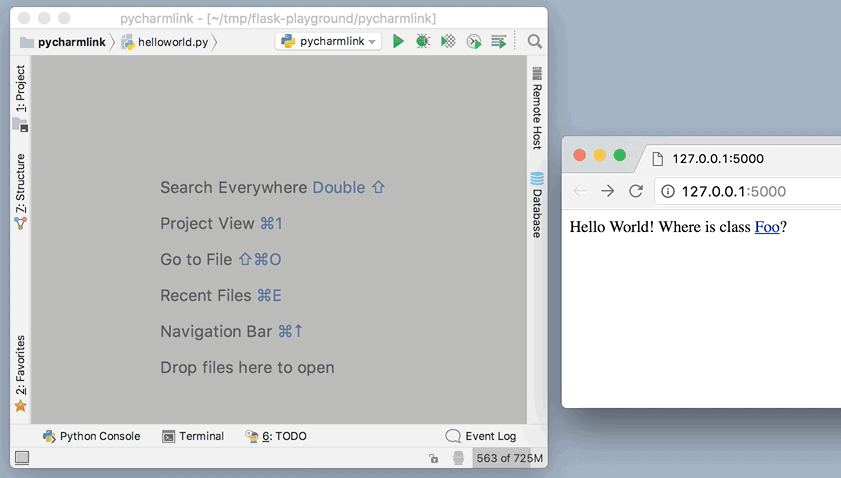Toggle tool window buttons square icon
Screen dimensions: 841x478
pos(22,458)
